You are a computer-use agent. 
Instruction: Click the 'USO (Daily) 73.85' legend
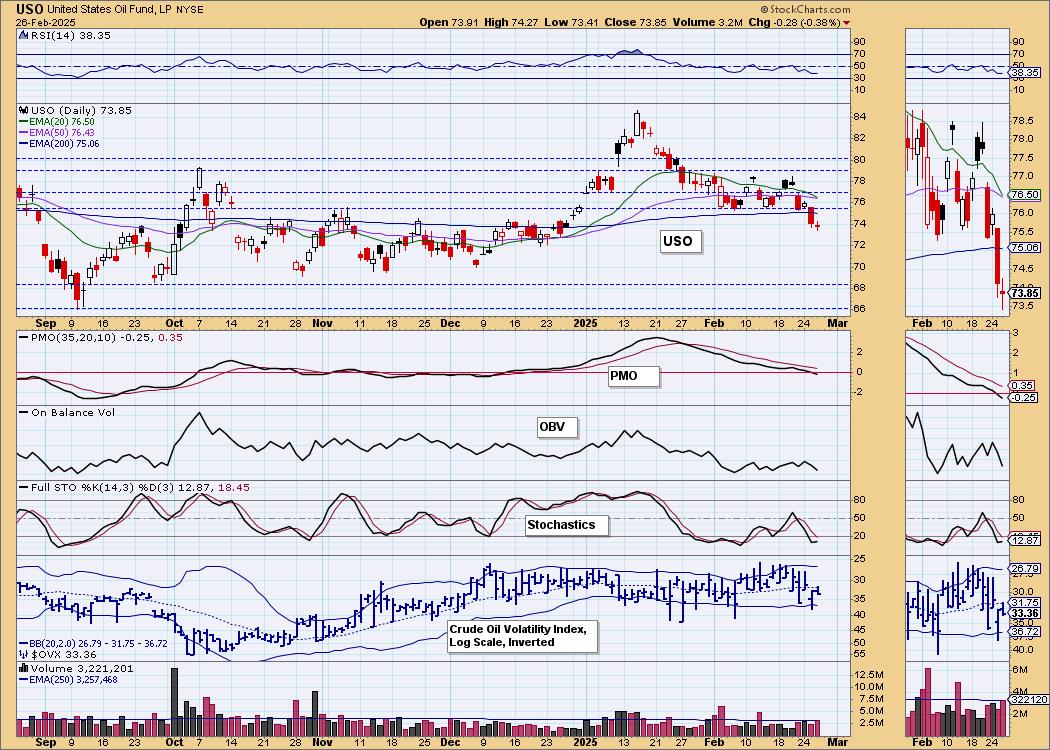tap(80, 110)
